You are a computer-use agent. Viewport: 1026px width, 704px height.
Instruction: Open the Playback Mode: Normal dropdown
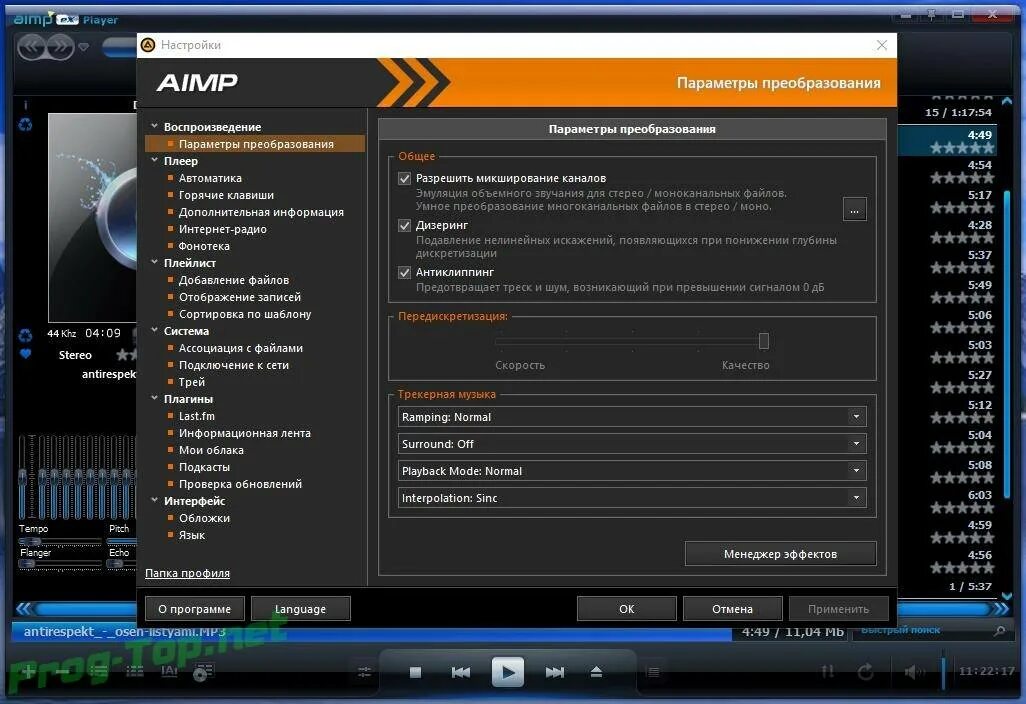(632, 471)
